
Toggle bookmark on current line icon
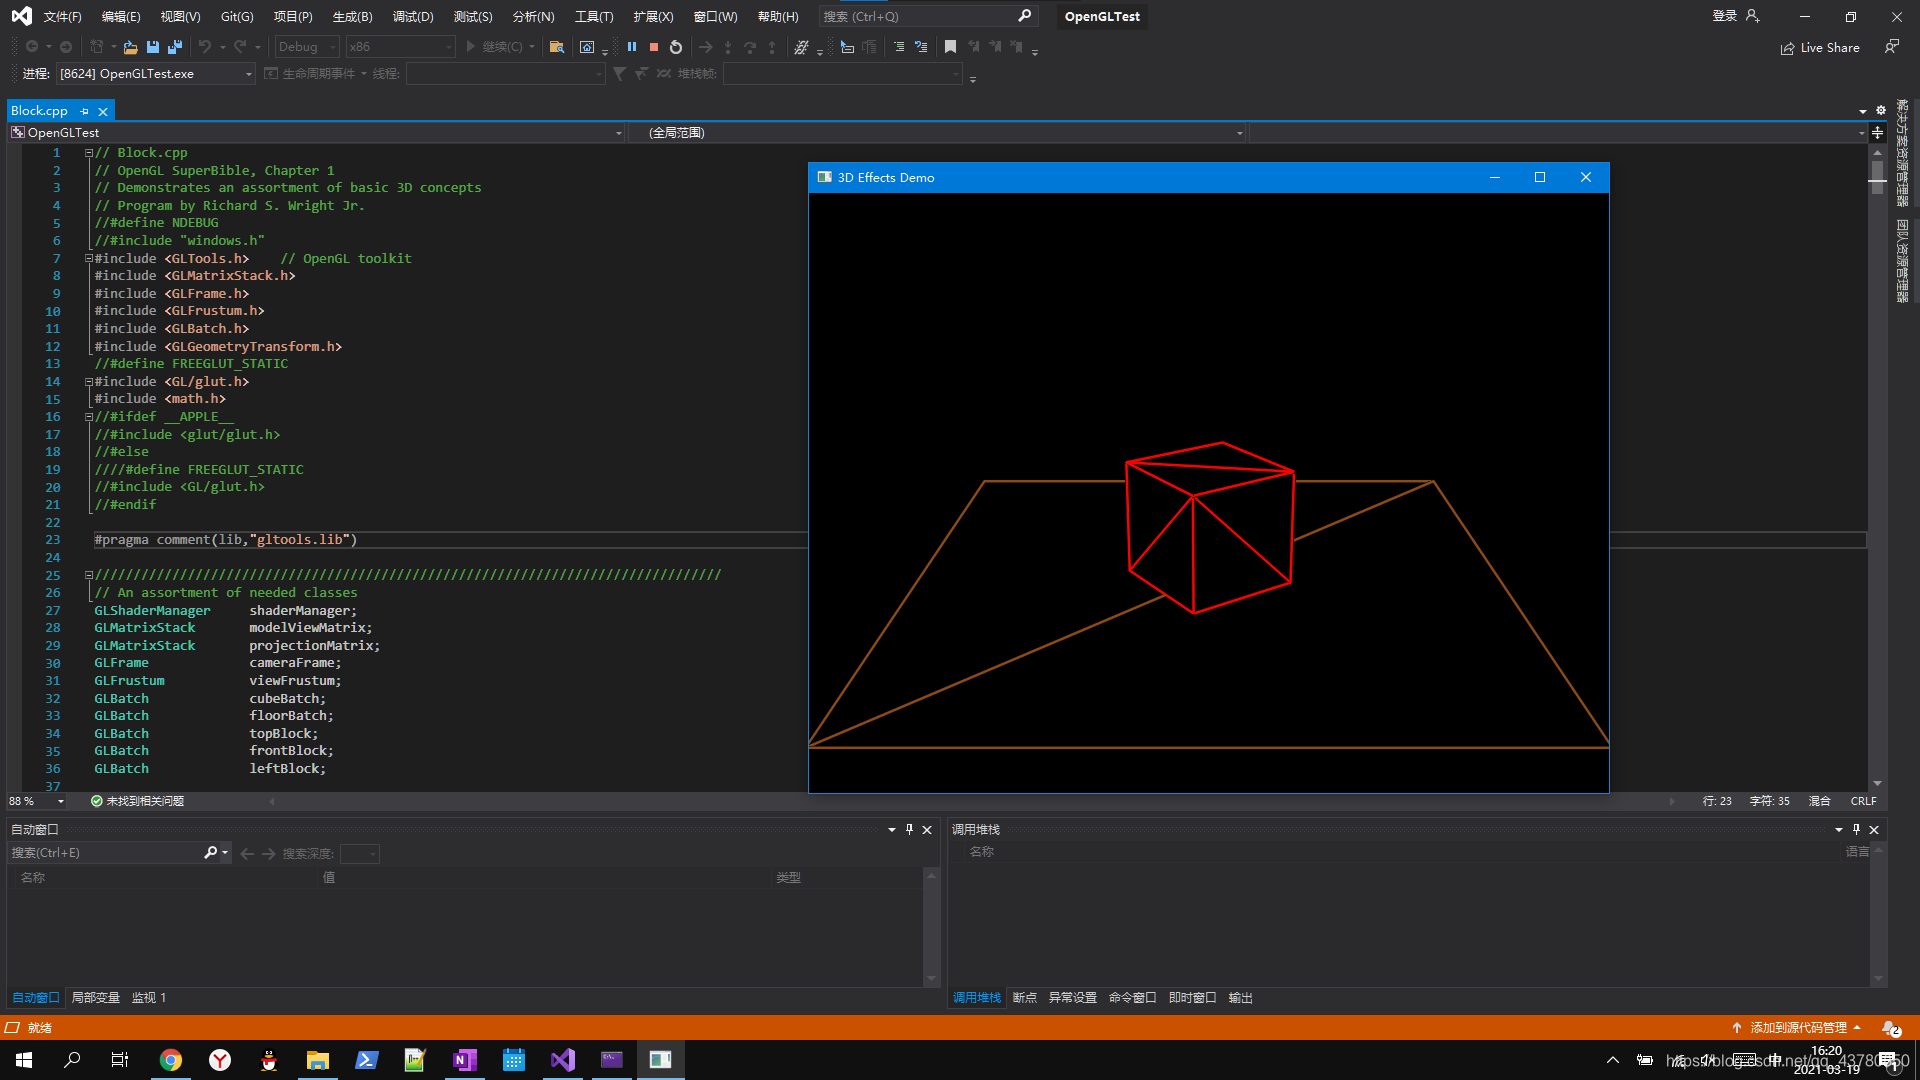tap(950, 47)
